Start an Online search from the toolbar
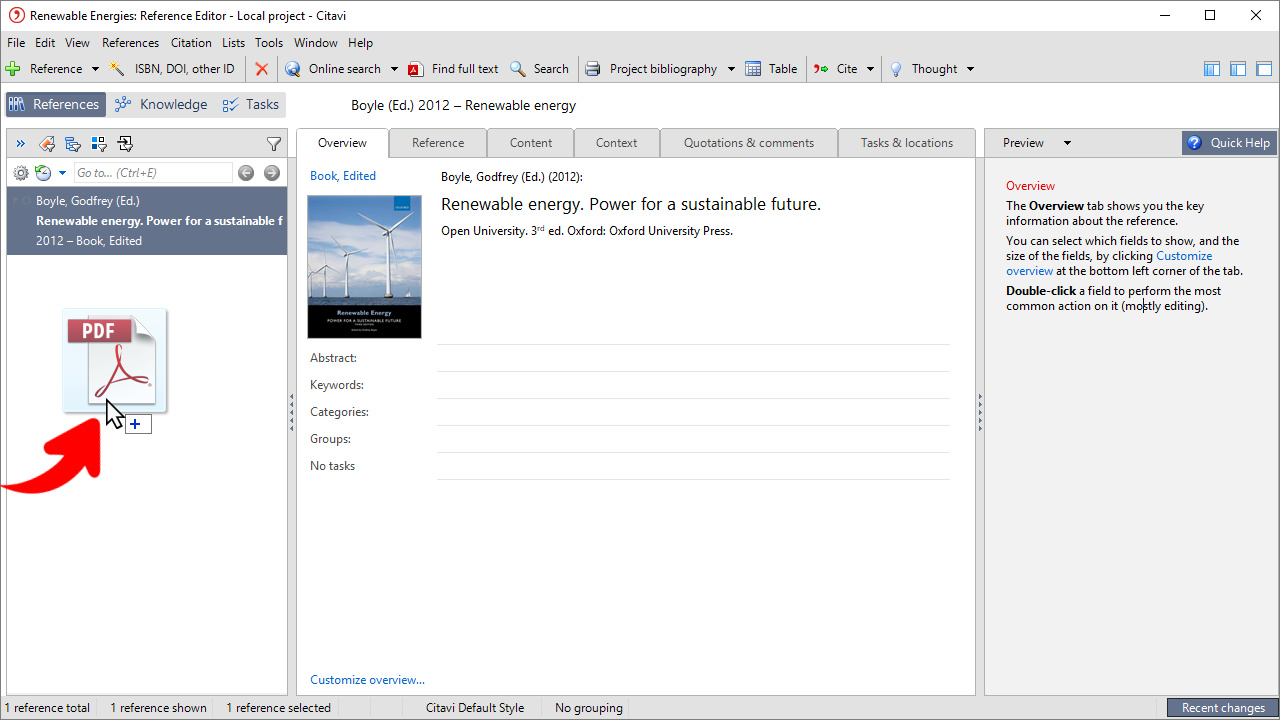 [x=333, y=69]
